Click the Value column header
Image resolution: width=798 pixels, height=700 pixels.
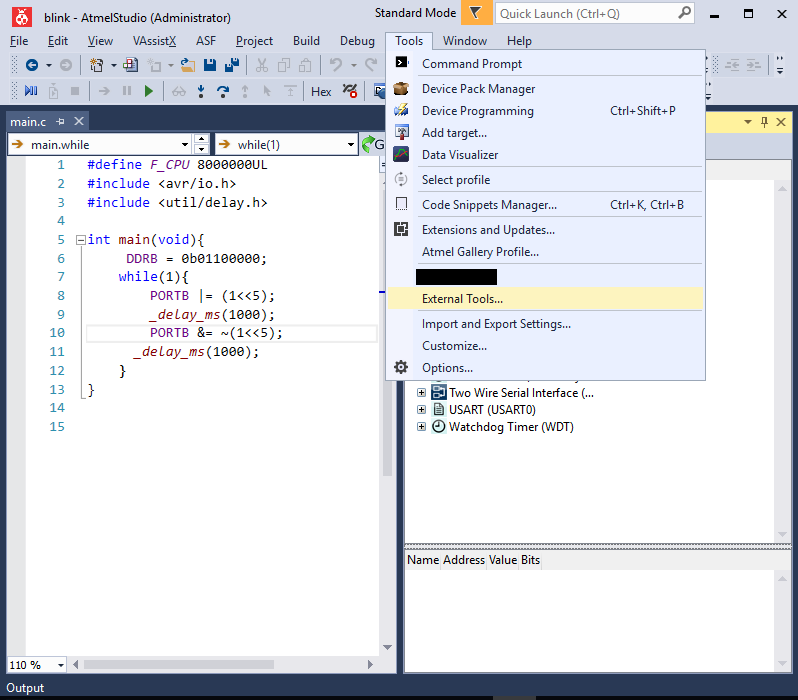pos(503,559)
